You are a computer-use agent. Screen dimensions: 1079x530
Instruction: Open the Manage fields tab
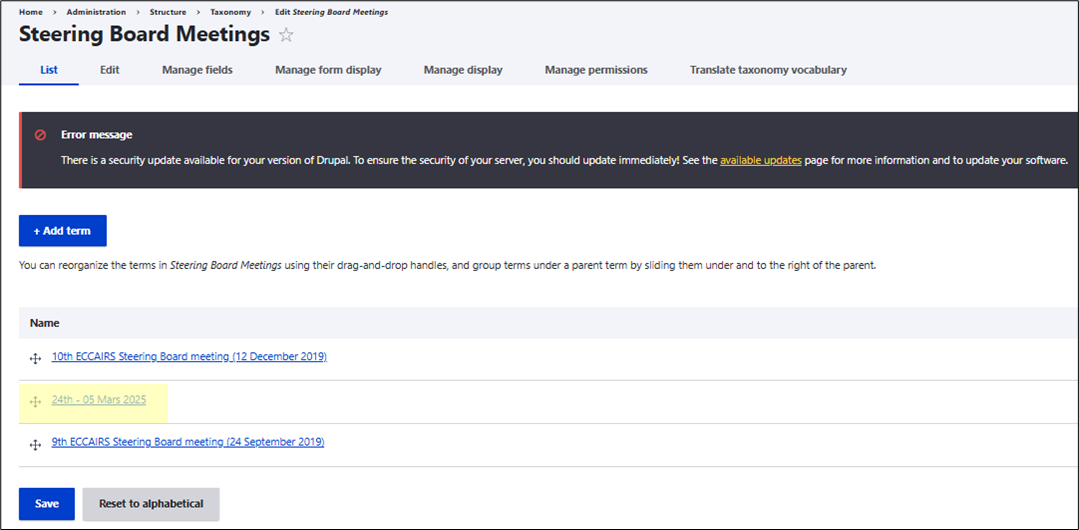[x=197, y=70]
